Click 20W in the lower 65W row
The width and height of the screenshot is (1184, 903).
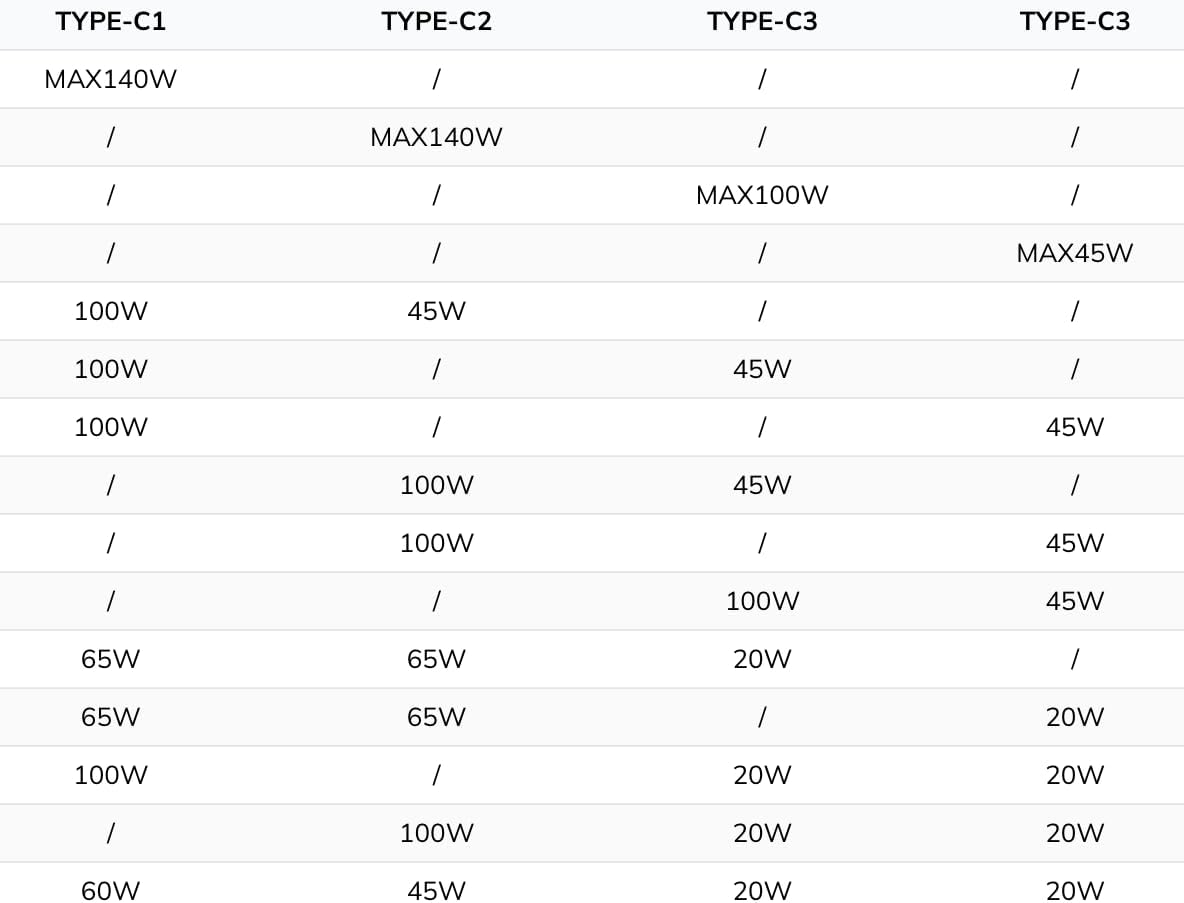1074,718
